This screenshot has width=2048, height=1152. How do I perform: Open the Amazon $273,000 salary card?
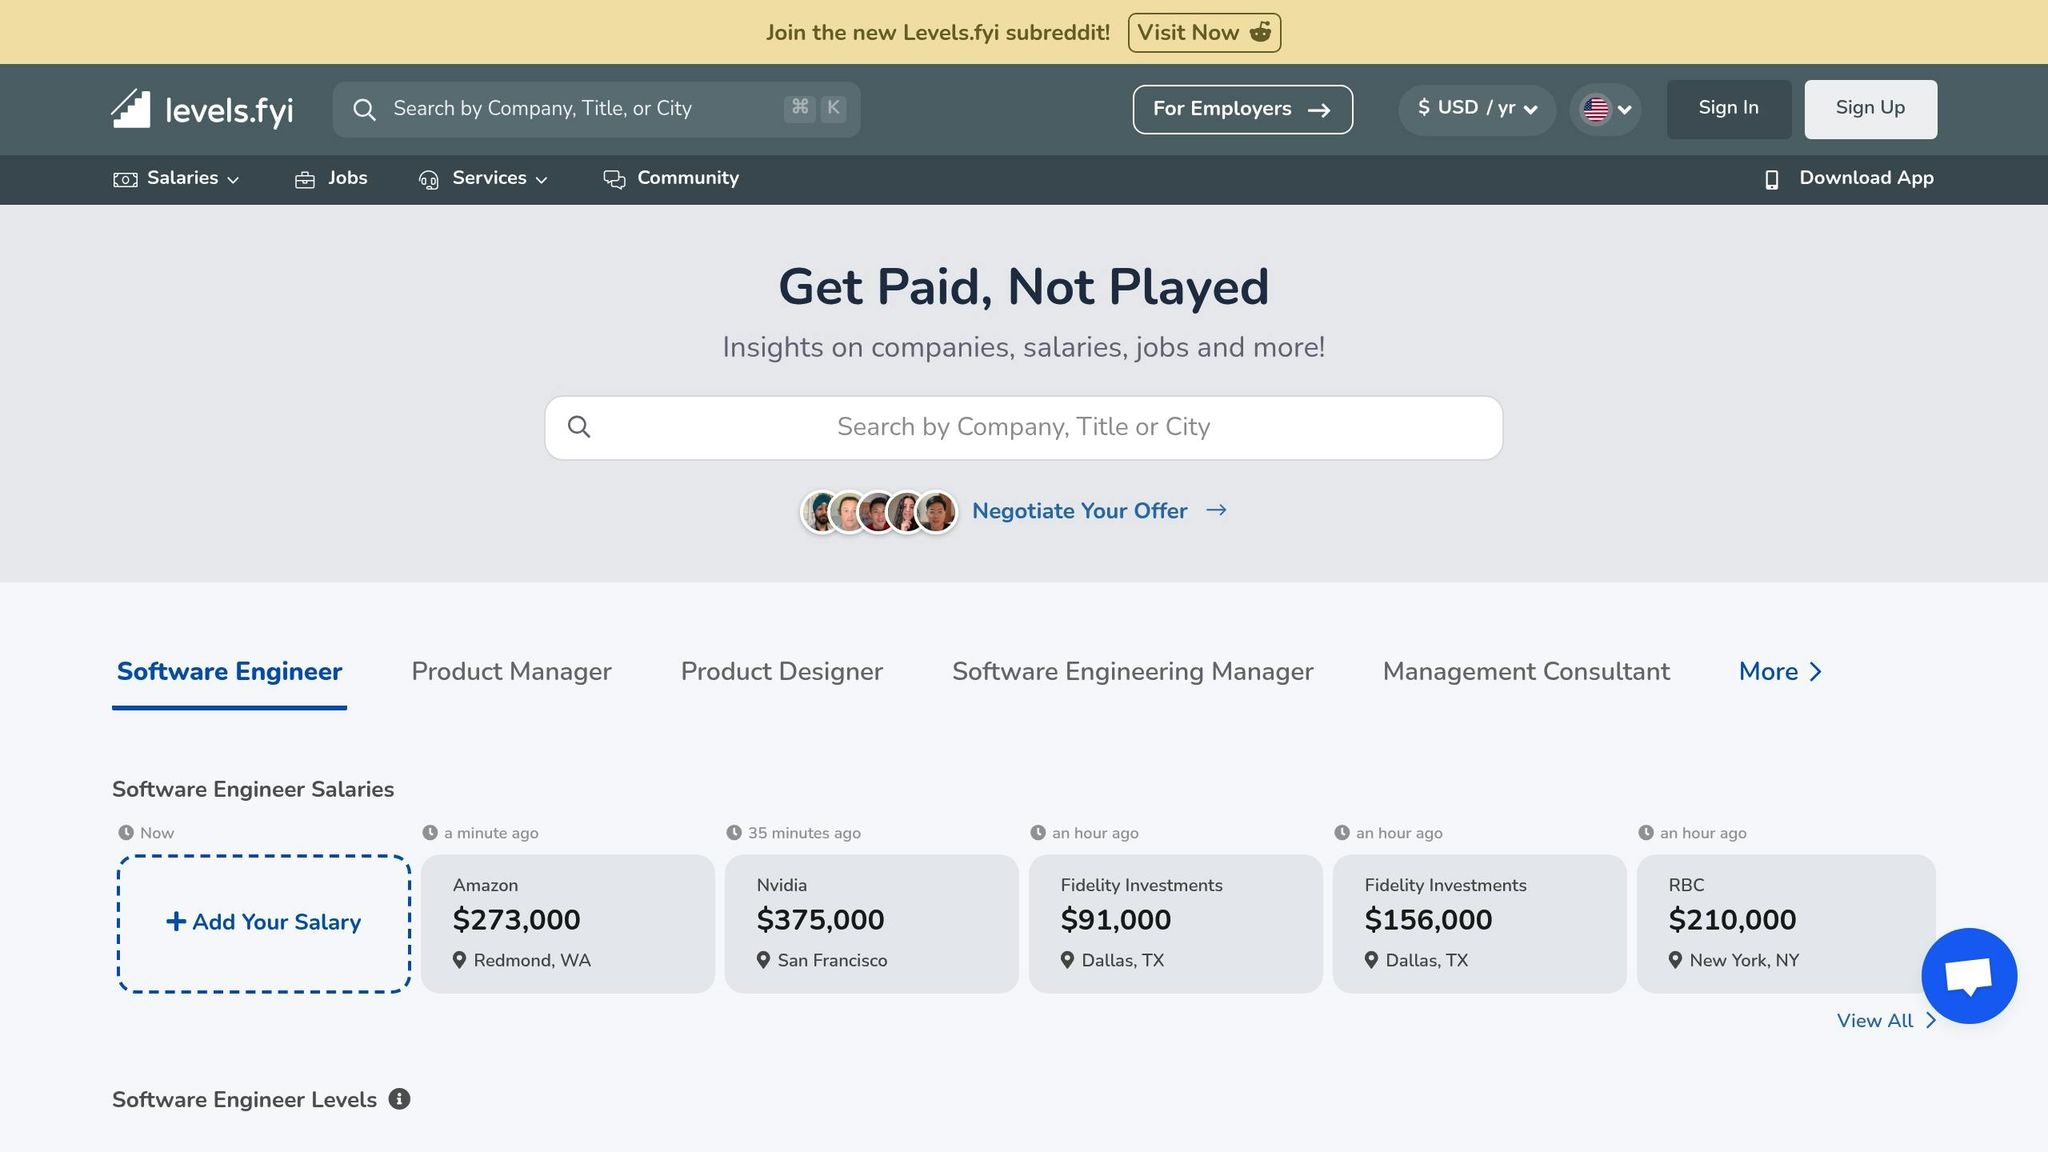tap(567, 923)
